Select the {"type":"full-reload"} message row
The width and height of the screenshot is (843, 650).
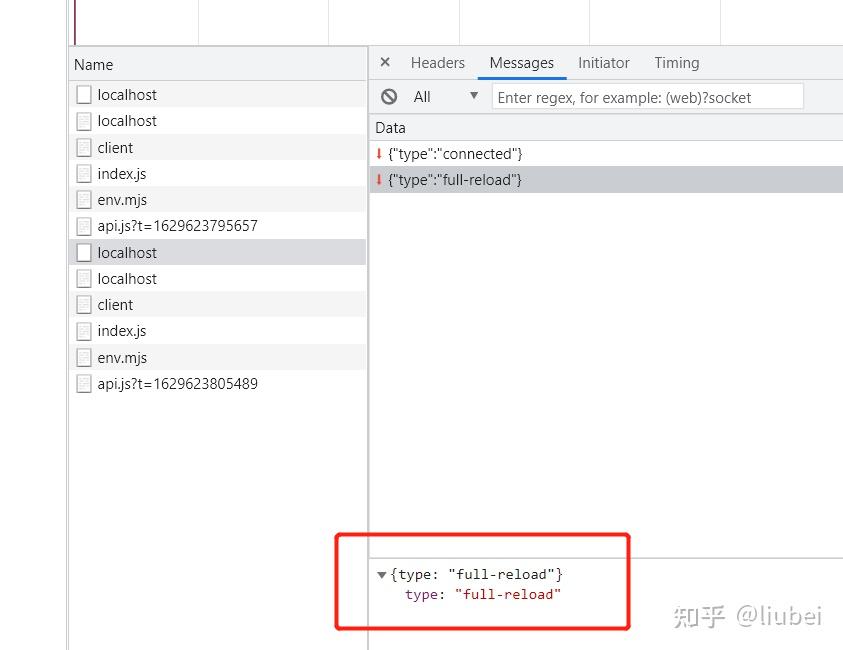(606, 180)
